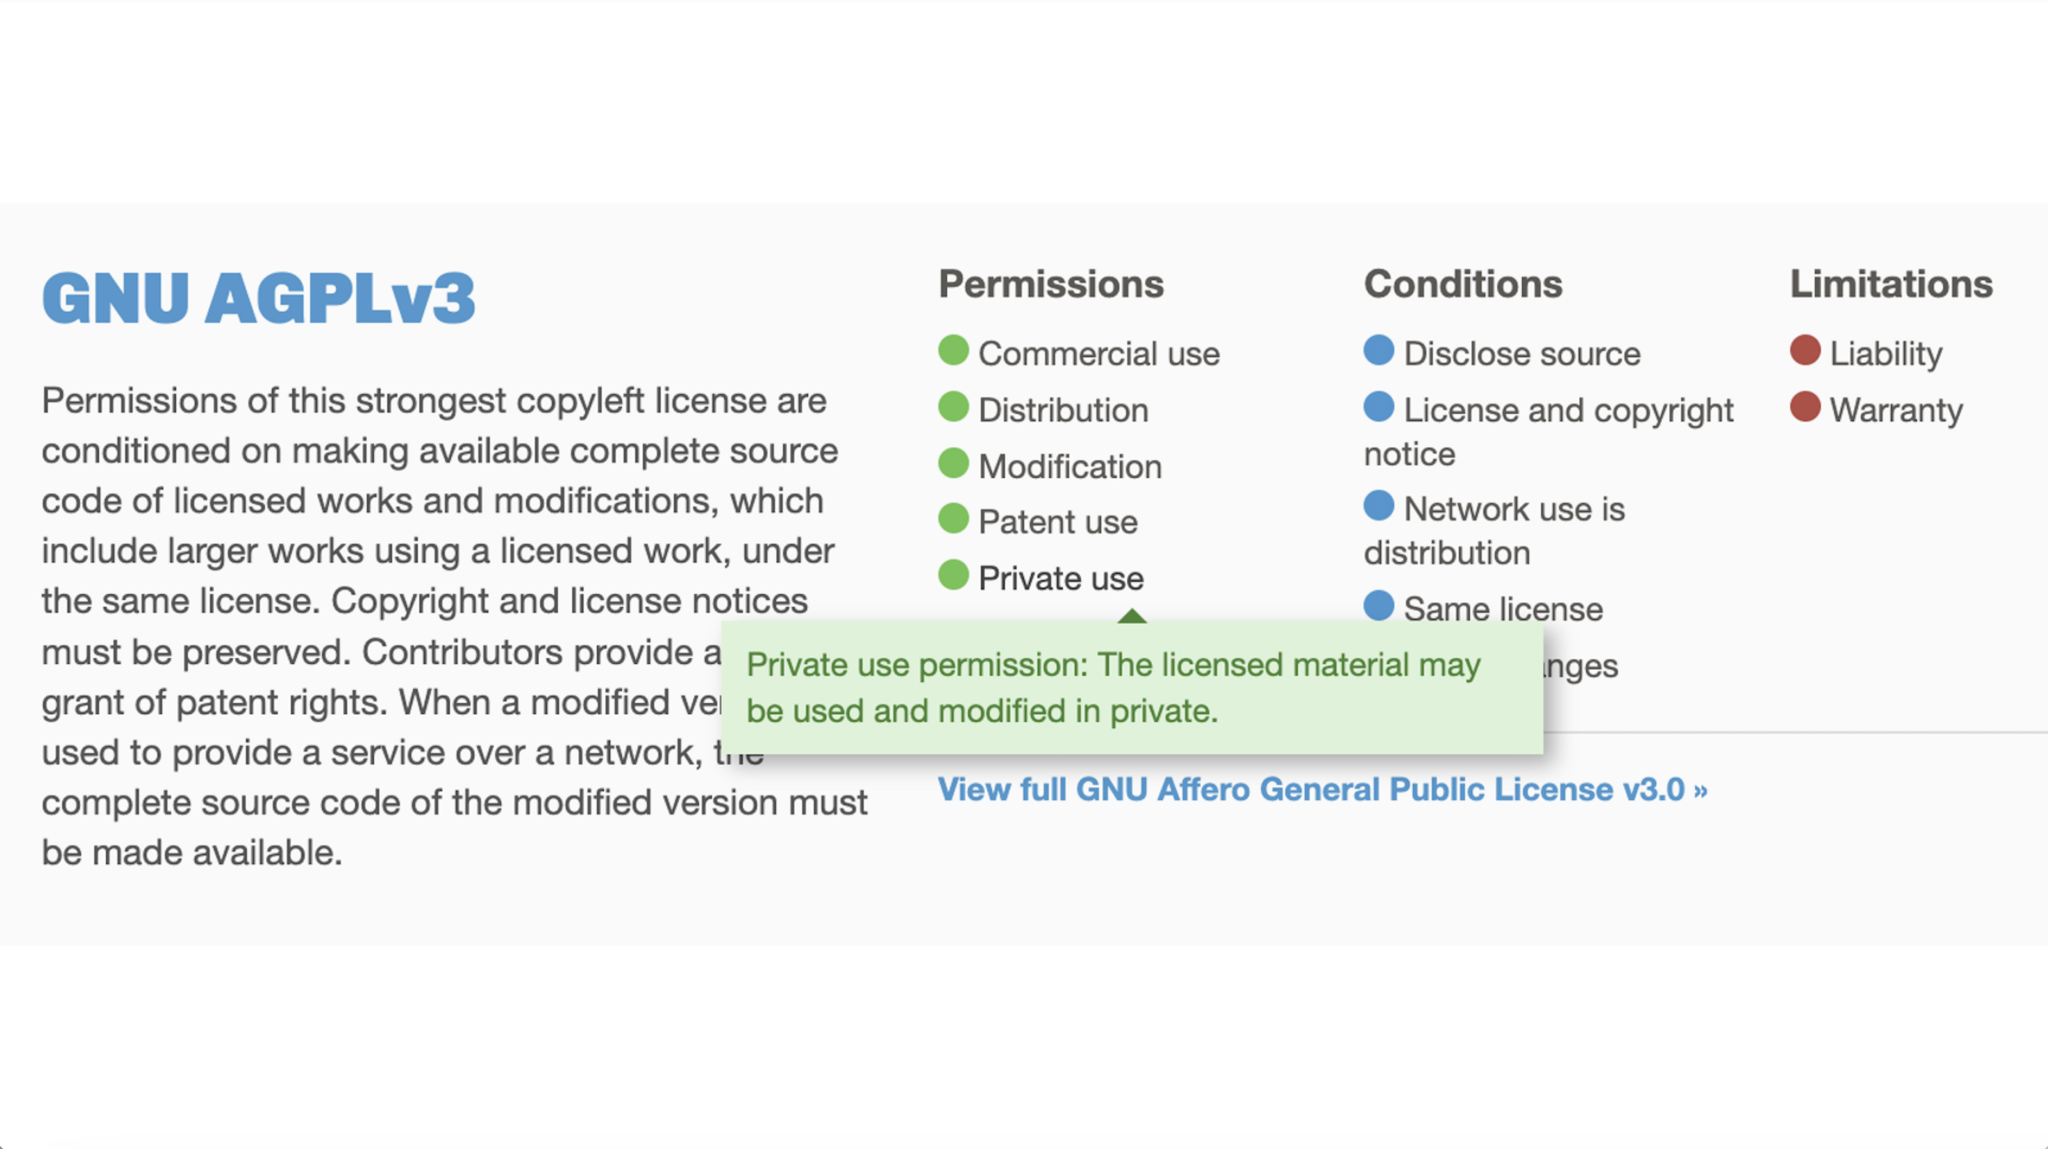Select the Permissions column header
The width and height of the screenshot is (2048, 1149).
(x=1051, y=284)
